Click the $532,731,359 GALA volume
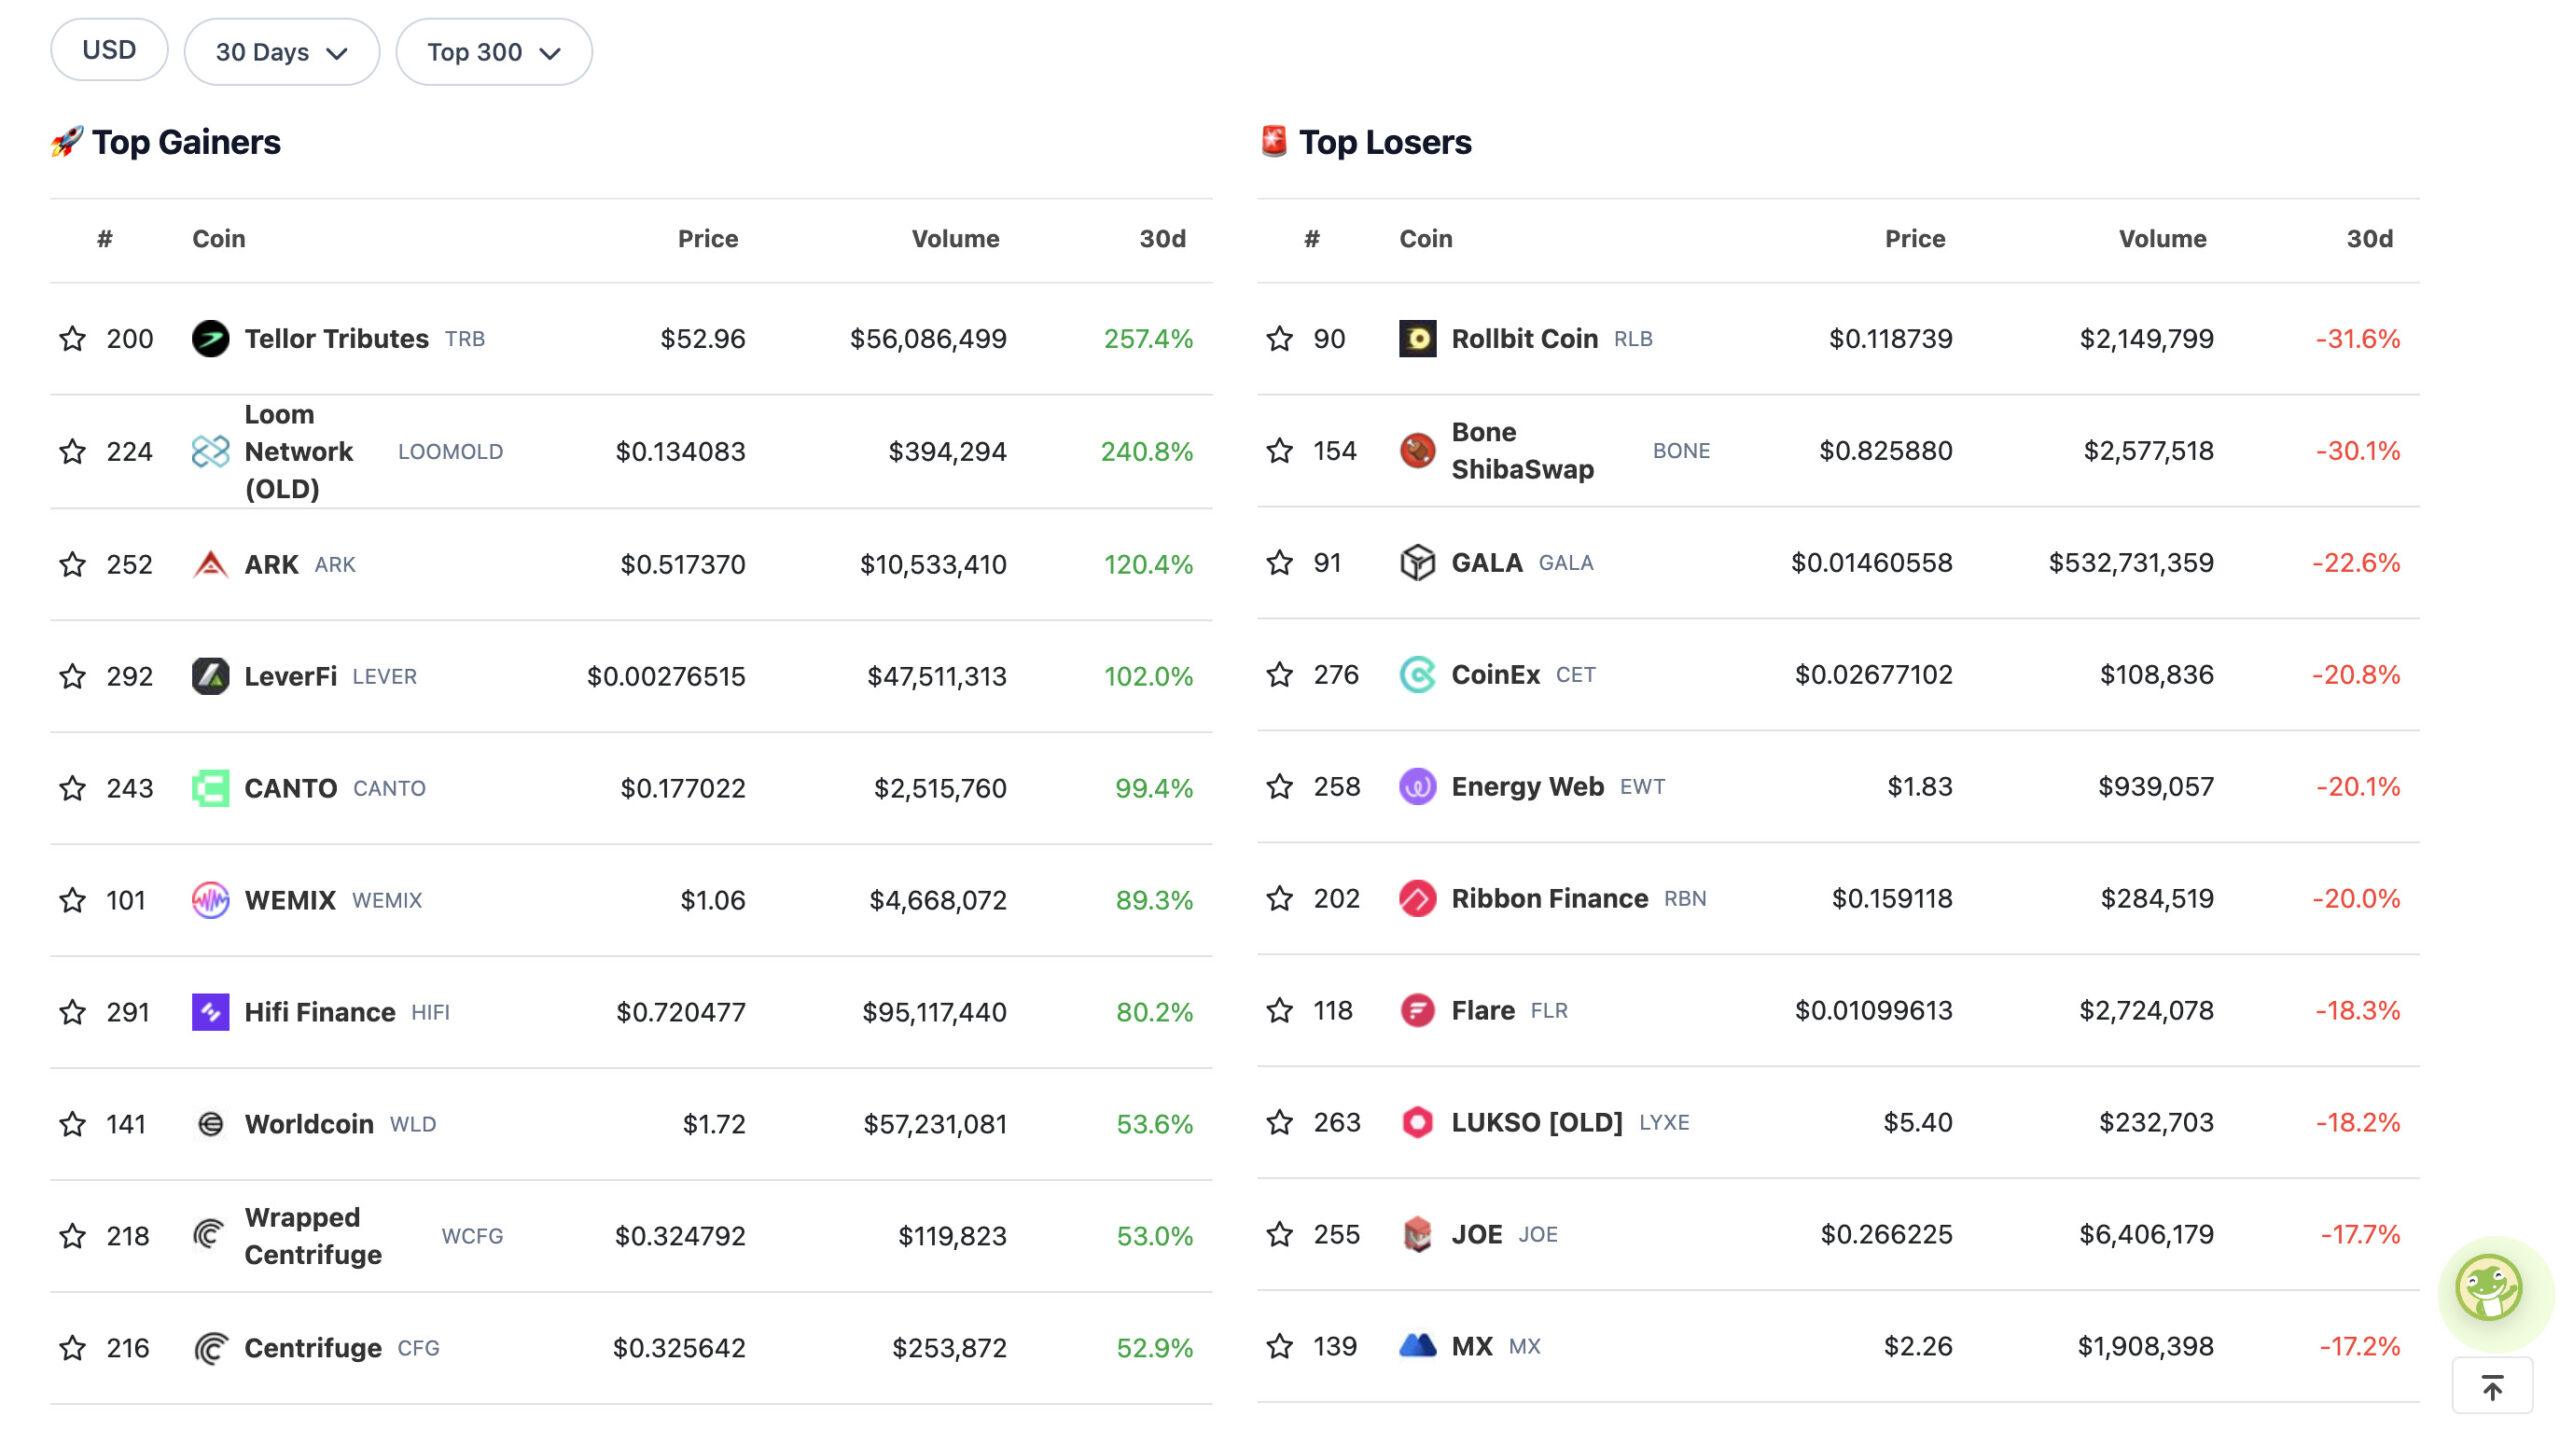 click(2131, 563)
